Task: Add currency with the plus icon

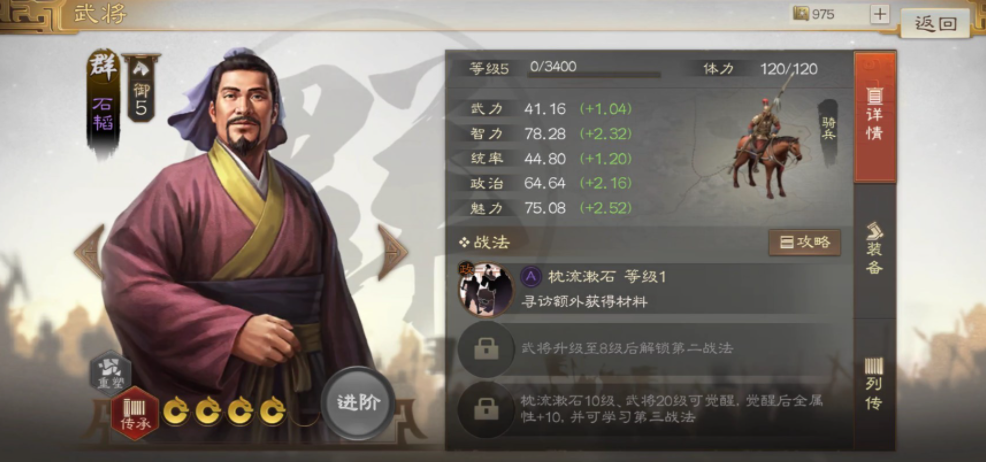Action: pos(880,14)
